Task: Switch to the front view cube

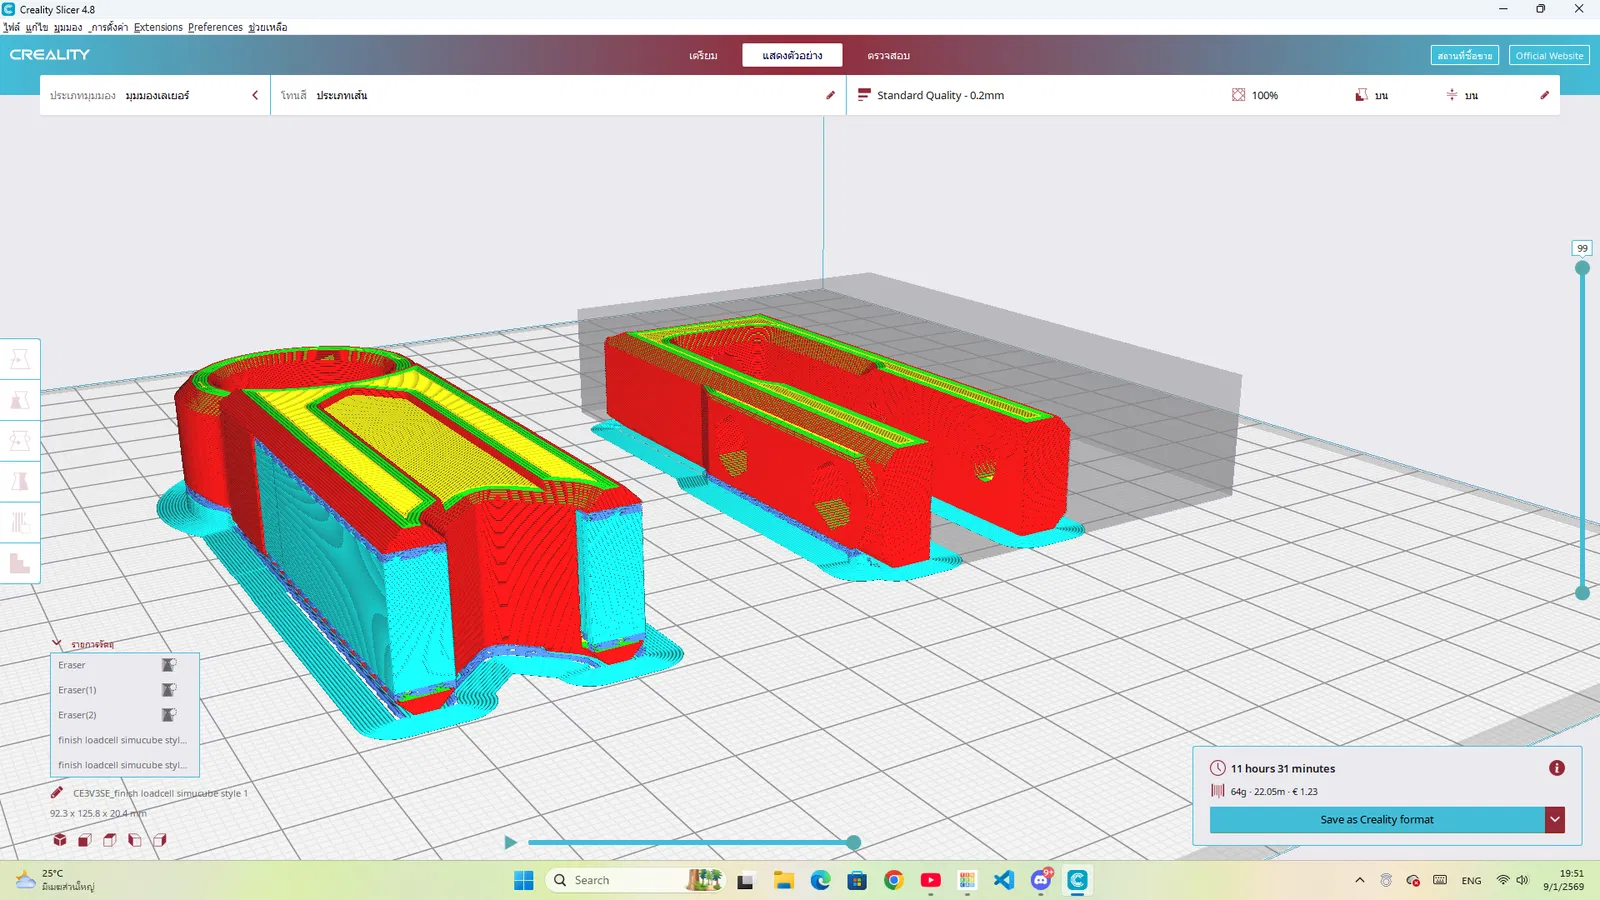Action: pos(85,840)
